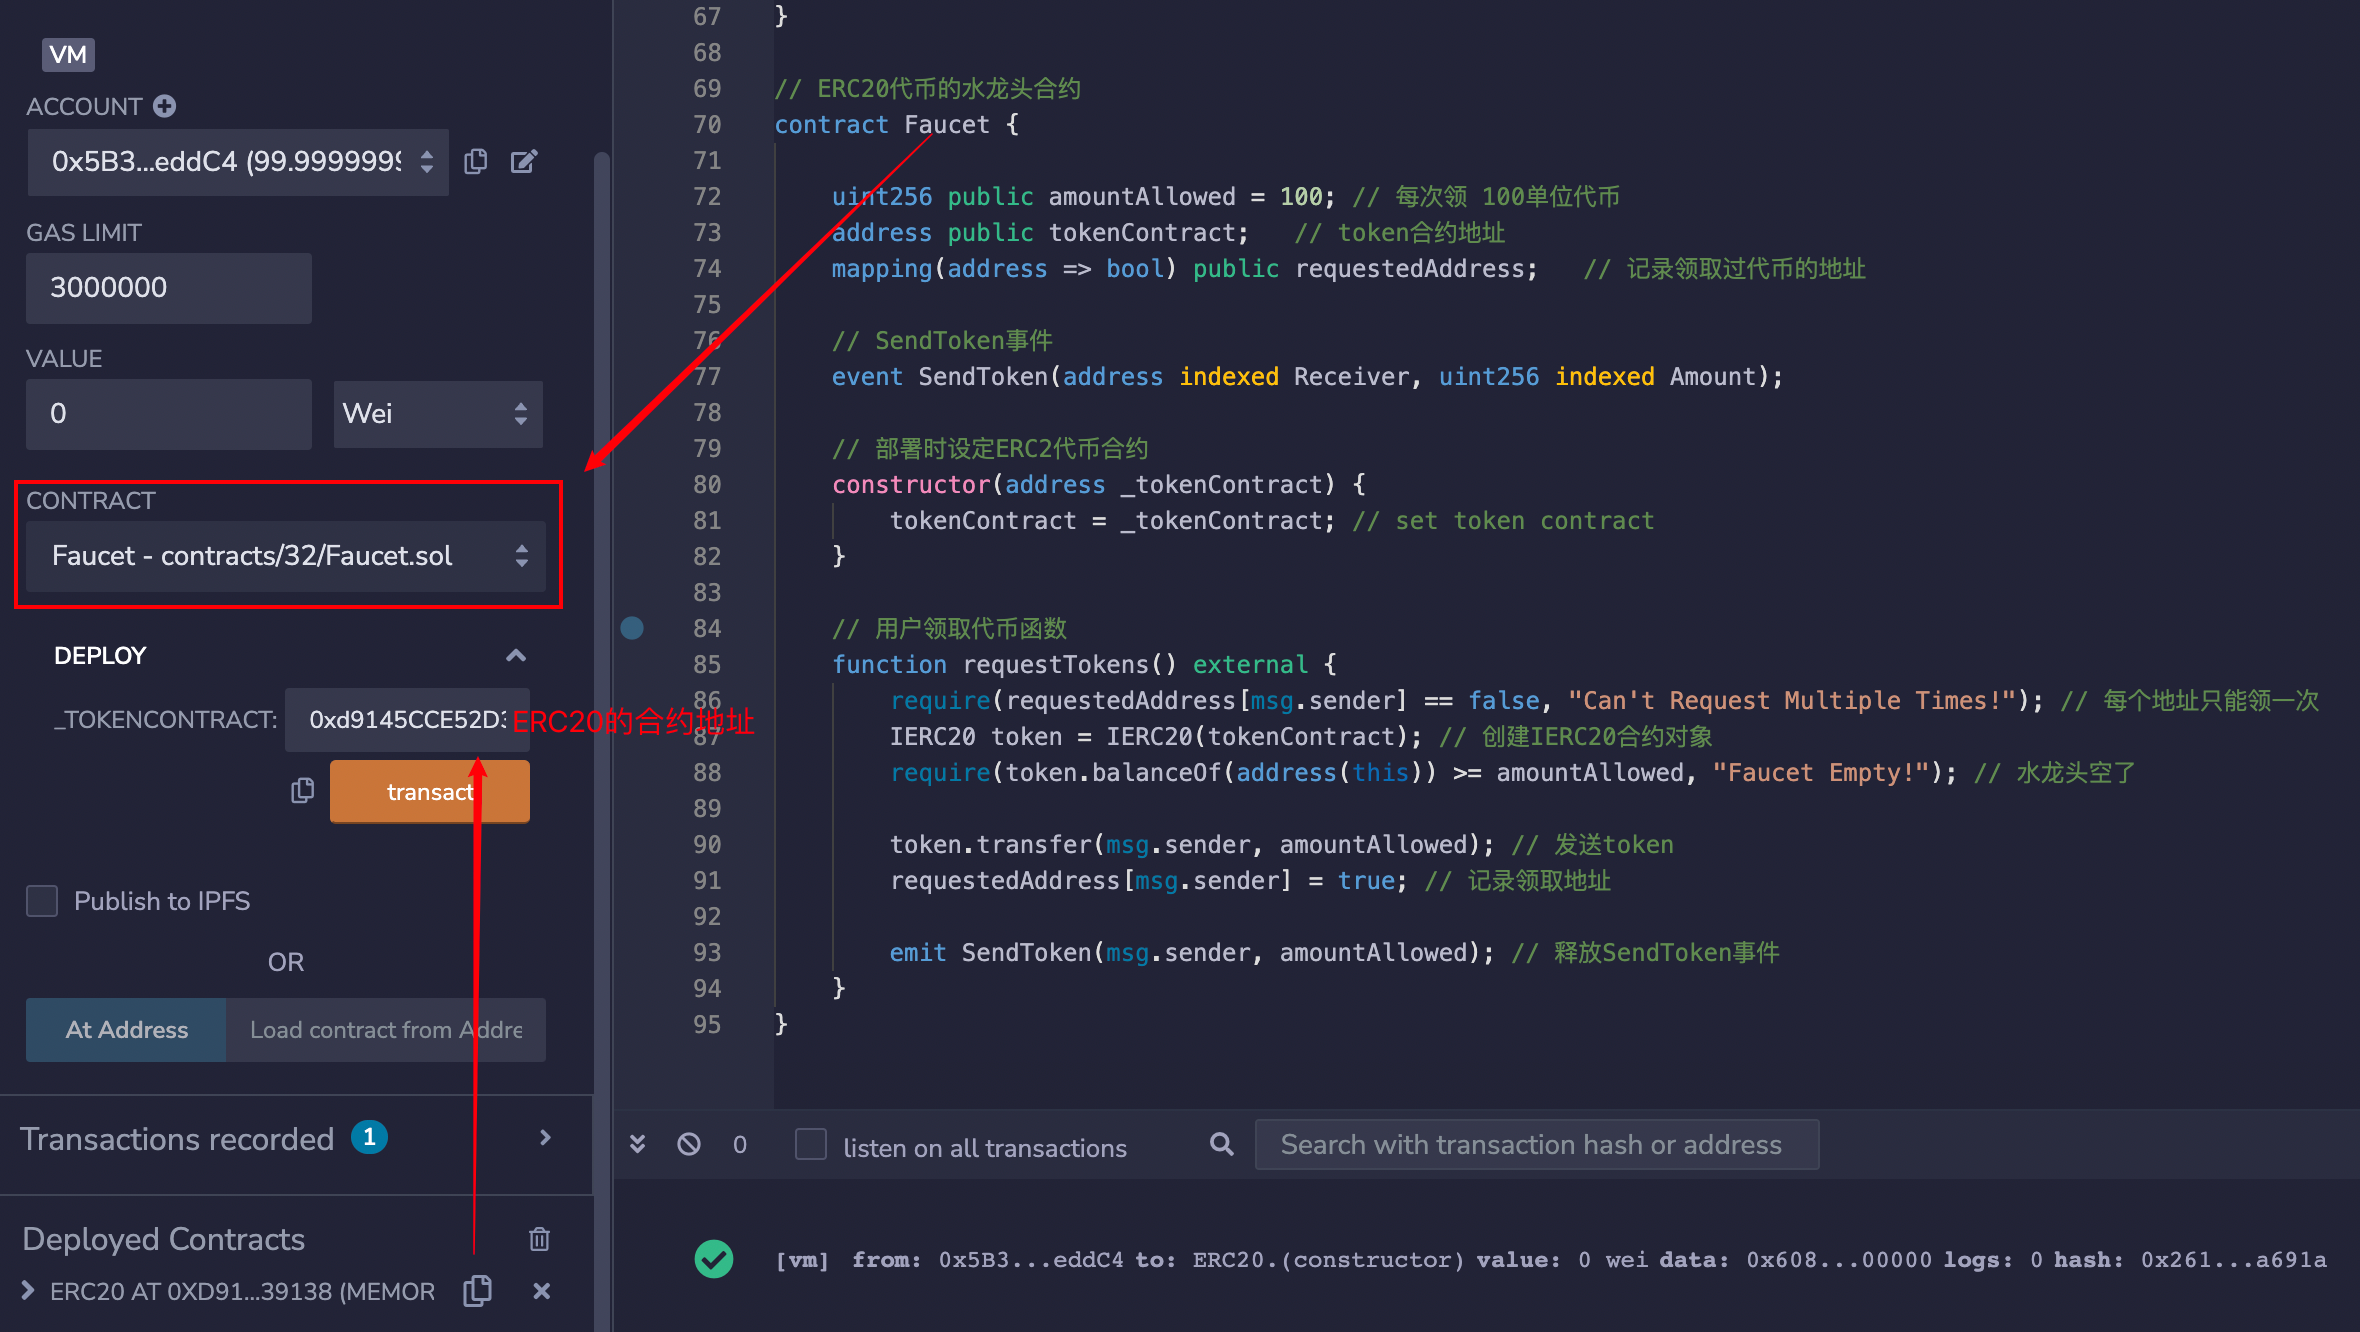Click the transact deploy button
Image resolution: width=2360 pixels, height=1332 pixels.
(x=428, y=792)
